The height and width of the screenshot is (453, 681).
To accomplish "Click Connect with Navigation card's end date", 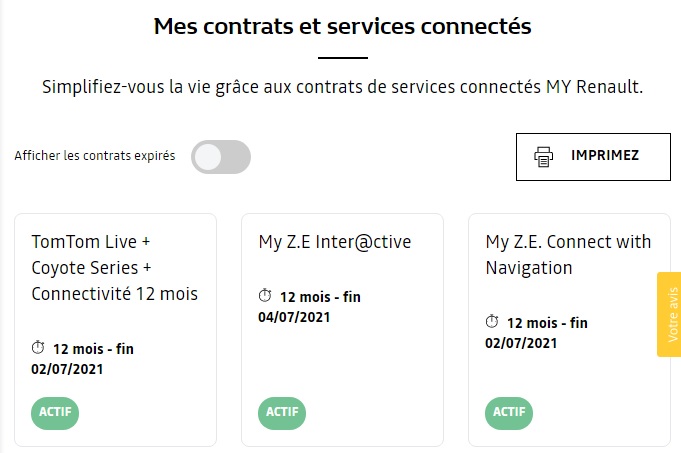I will (x=521, y=343).
